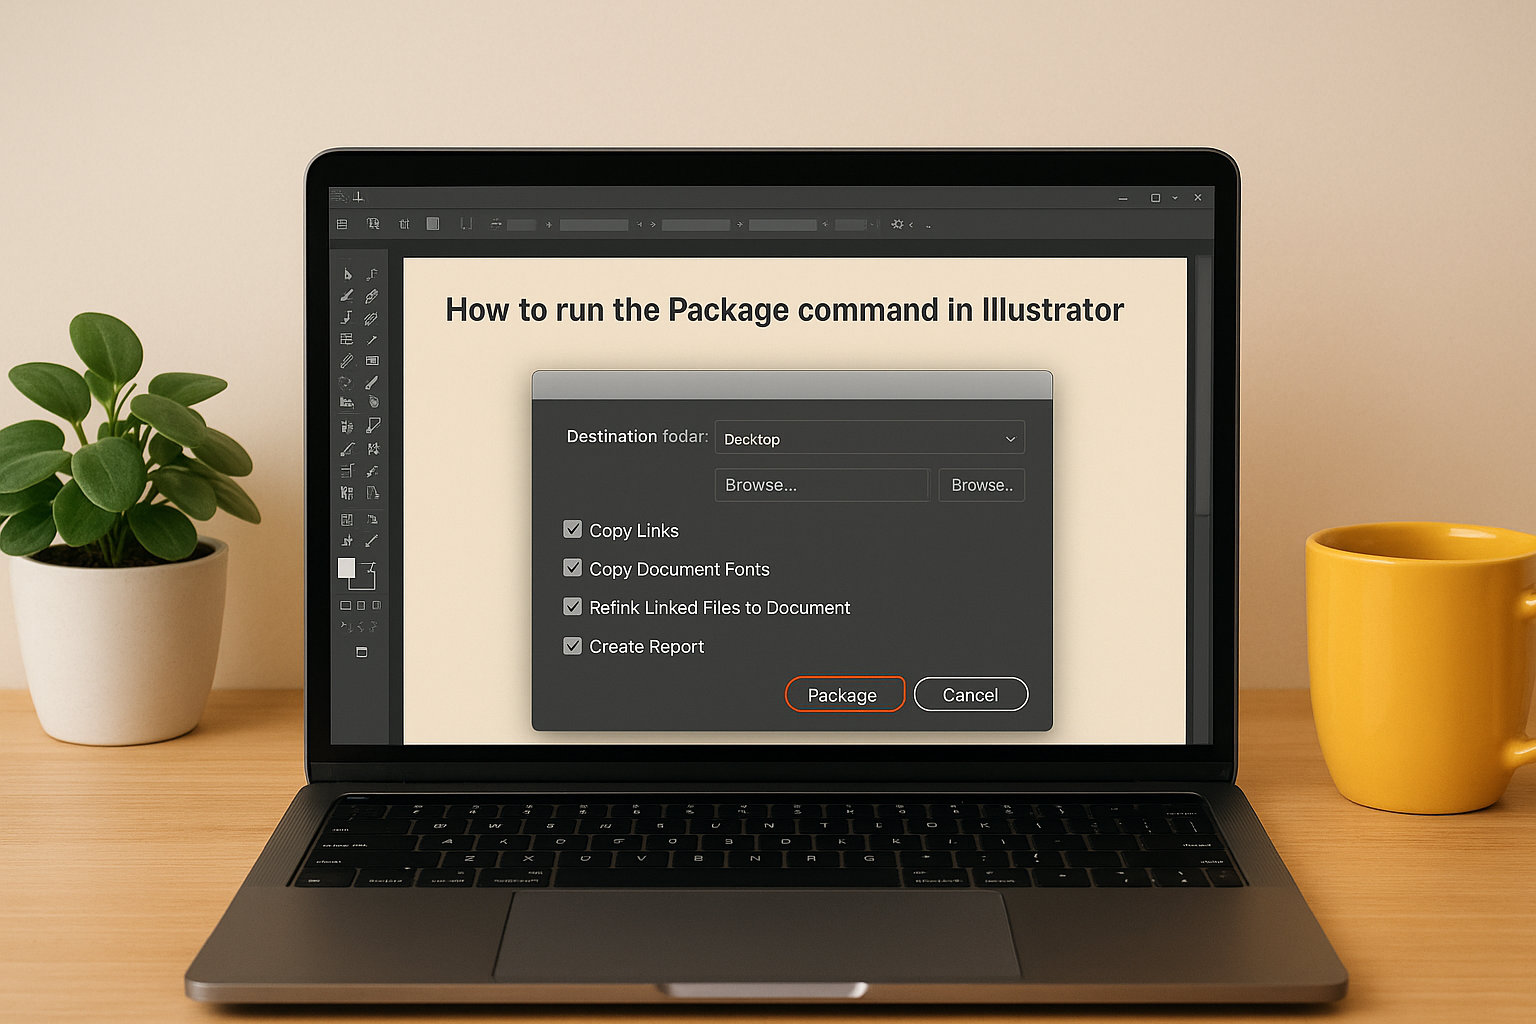Click the white Fill color swatch in the toolbar
The height and width of the screenshot is (1024, 1536).
[x=348, y=567]
